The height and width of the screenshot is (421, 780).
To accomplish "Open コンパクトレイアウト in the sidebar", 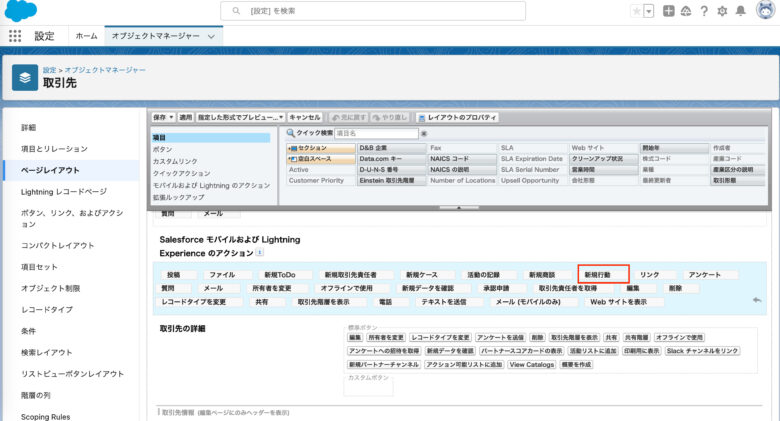I will click(58, 245).
